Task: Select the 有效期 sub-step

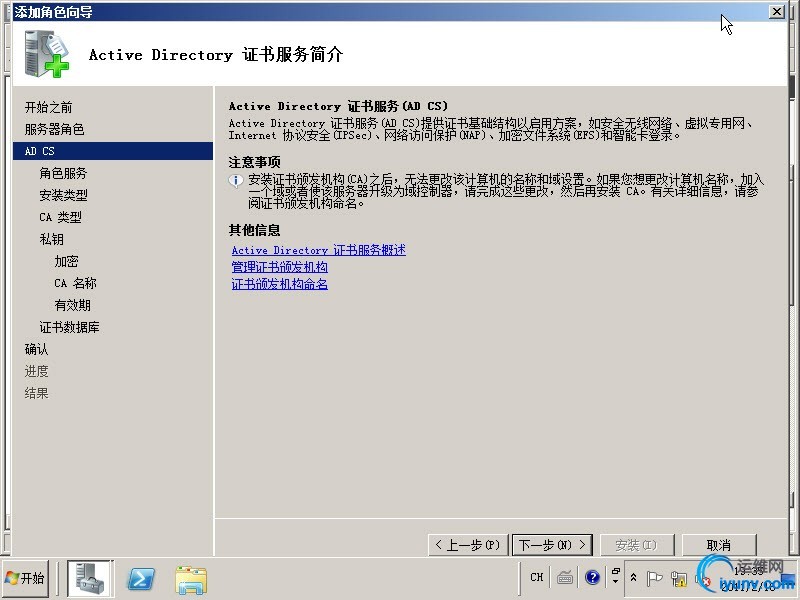Action: pos(72,305)
